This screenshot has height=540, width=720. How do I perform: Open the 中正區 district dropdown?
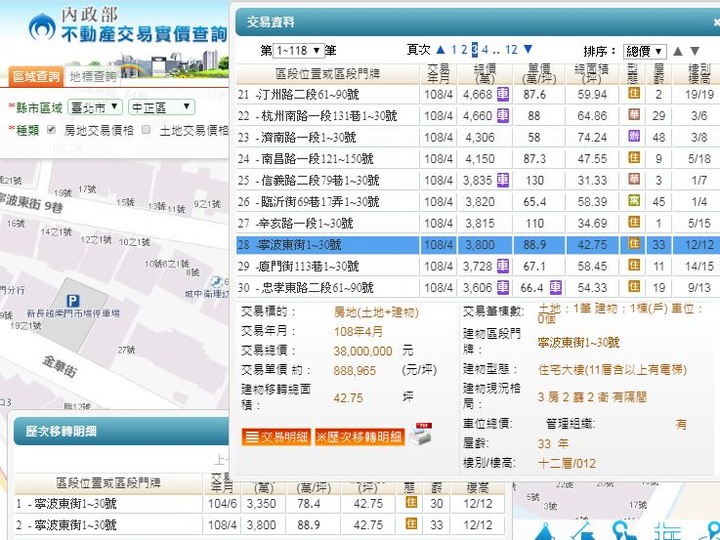[x=162, y=107]
